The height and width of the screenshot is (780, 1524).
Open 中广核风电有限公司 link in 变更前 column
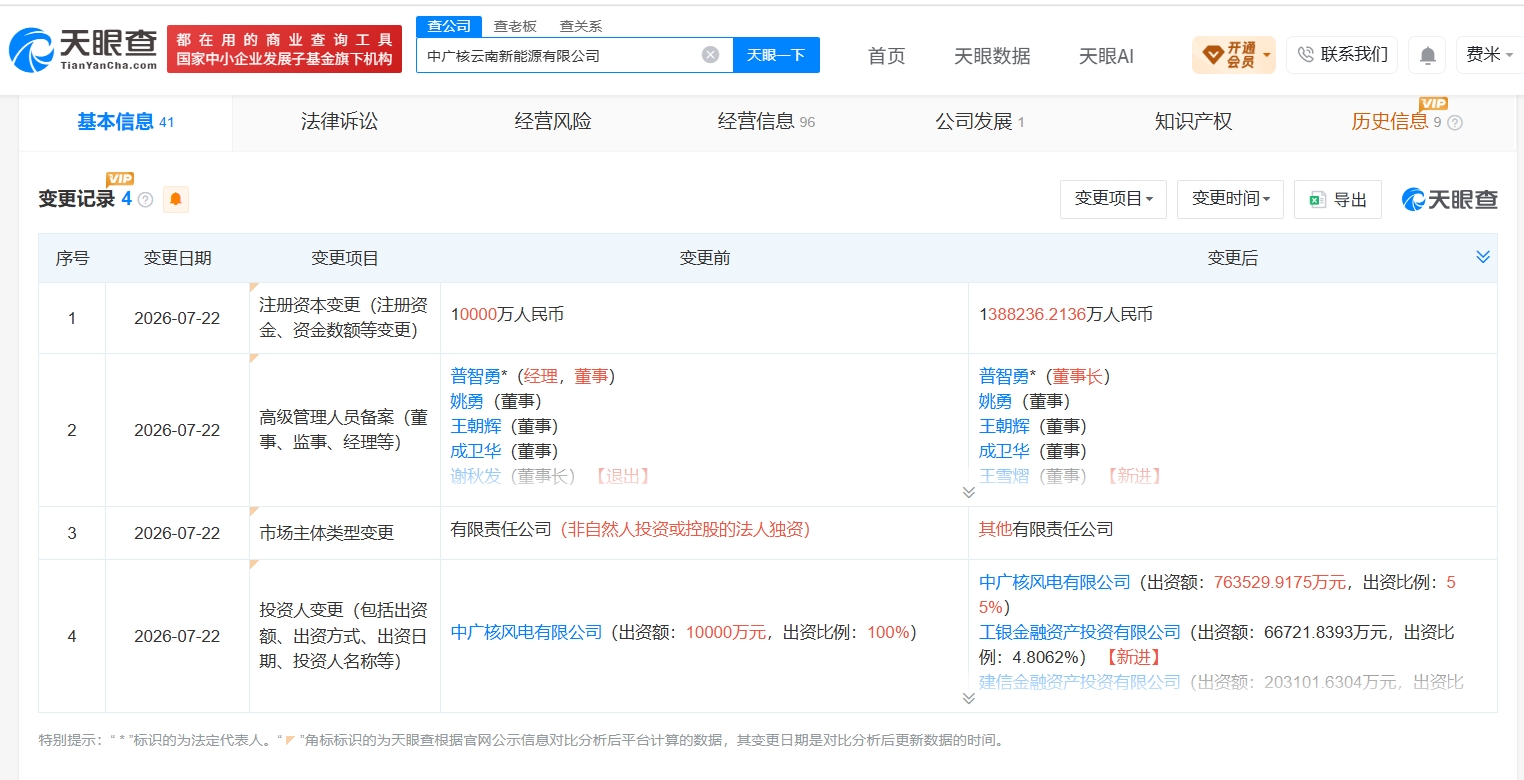[527, 633]
